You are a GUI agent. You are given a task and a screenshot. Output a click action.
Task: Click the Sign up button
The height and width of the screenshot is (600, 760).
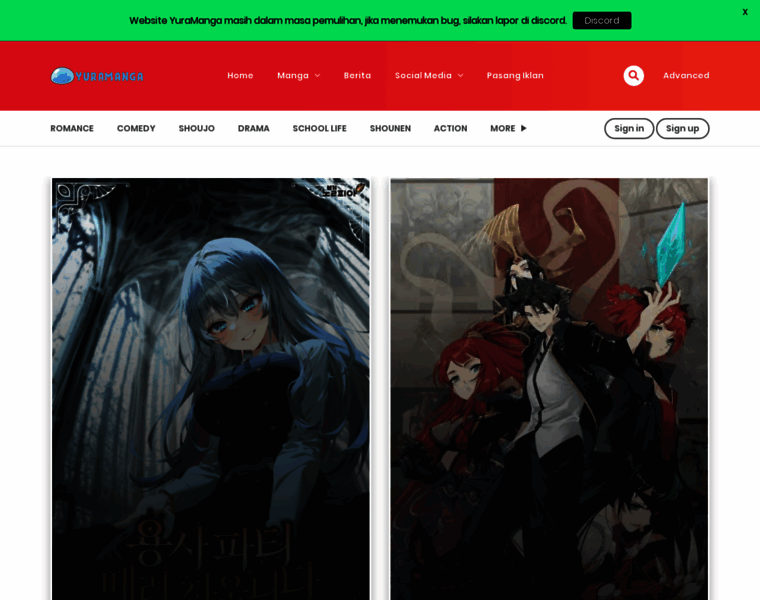coord(682,128)
